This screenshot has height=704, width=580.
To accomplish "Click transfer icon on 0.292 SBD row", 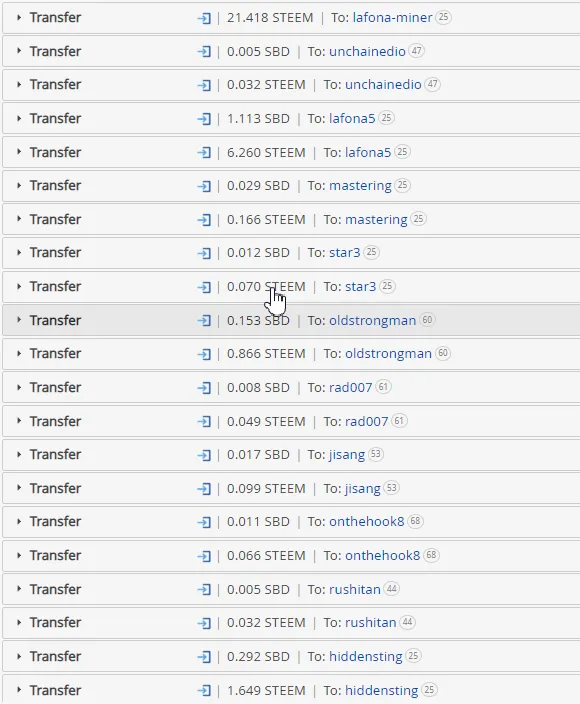I will point(204,657).
